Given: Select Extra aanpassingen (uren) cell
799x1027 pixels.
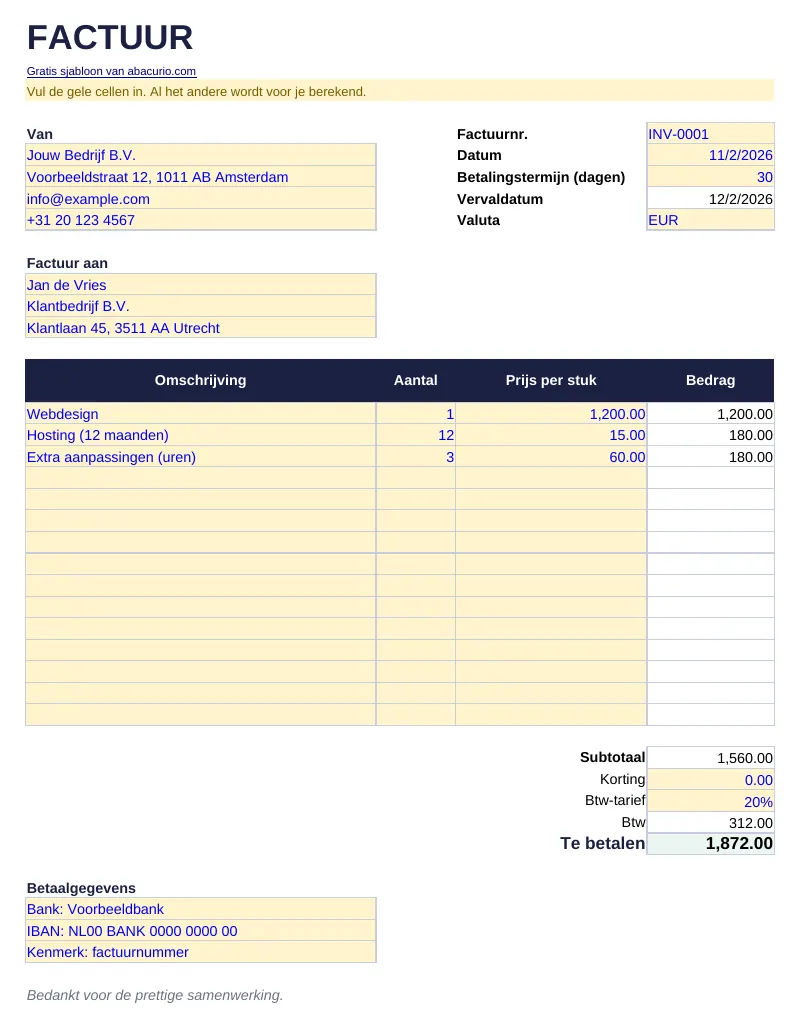Looking at the screenshot, I should click(200, 457).
